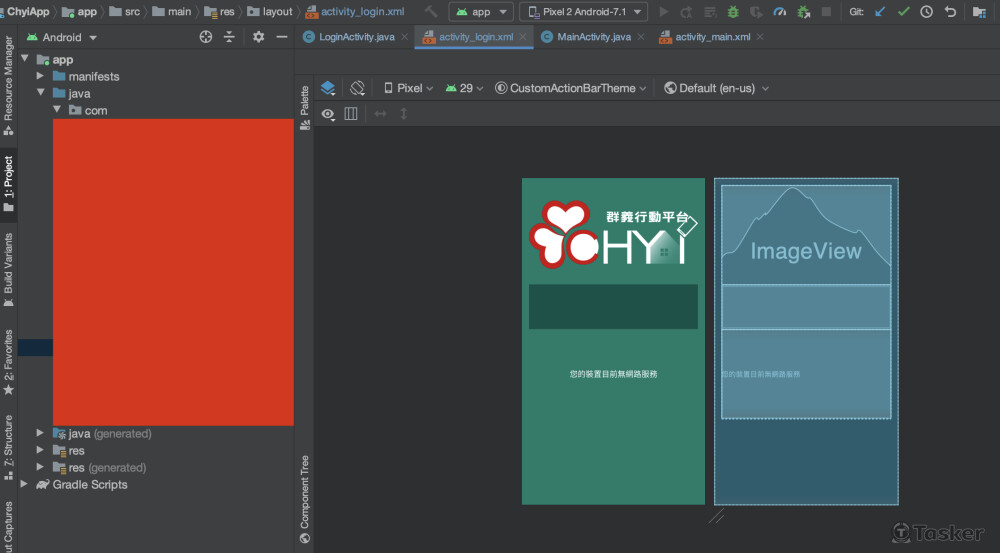Switch to the MainActivity.java tab
This screenshot has width=1000, height=553.
click(x=592, y=37)
